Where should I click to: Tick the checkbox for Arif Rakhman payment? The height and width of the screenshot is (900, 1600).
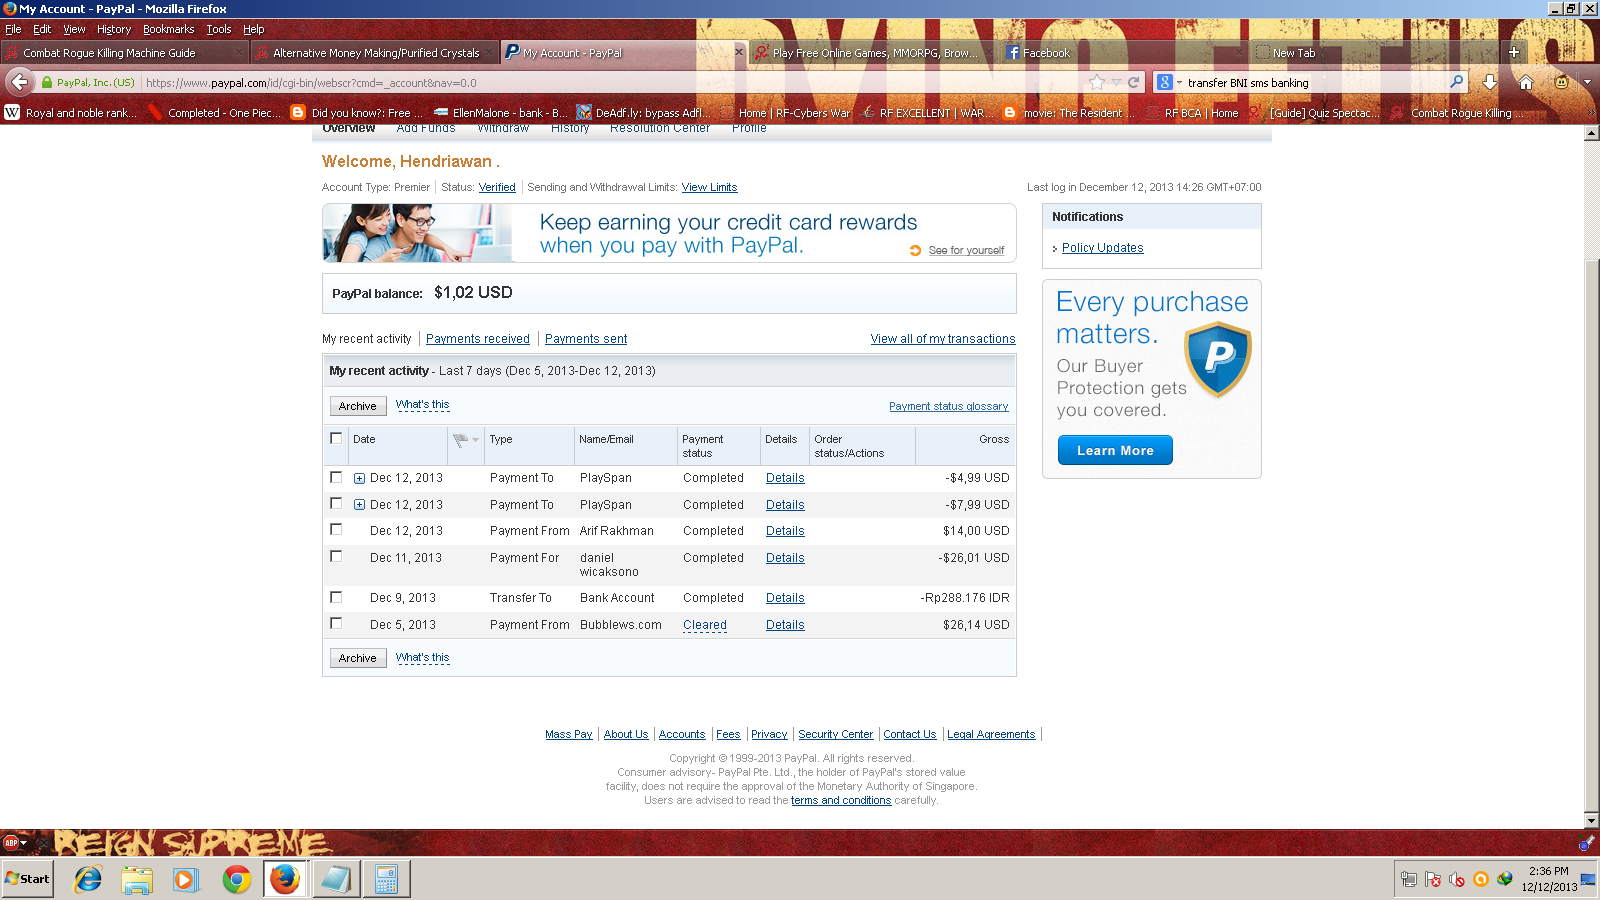tap(336, 530)
